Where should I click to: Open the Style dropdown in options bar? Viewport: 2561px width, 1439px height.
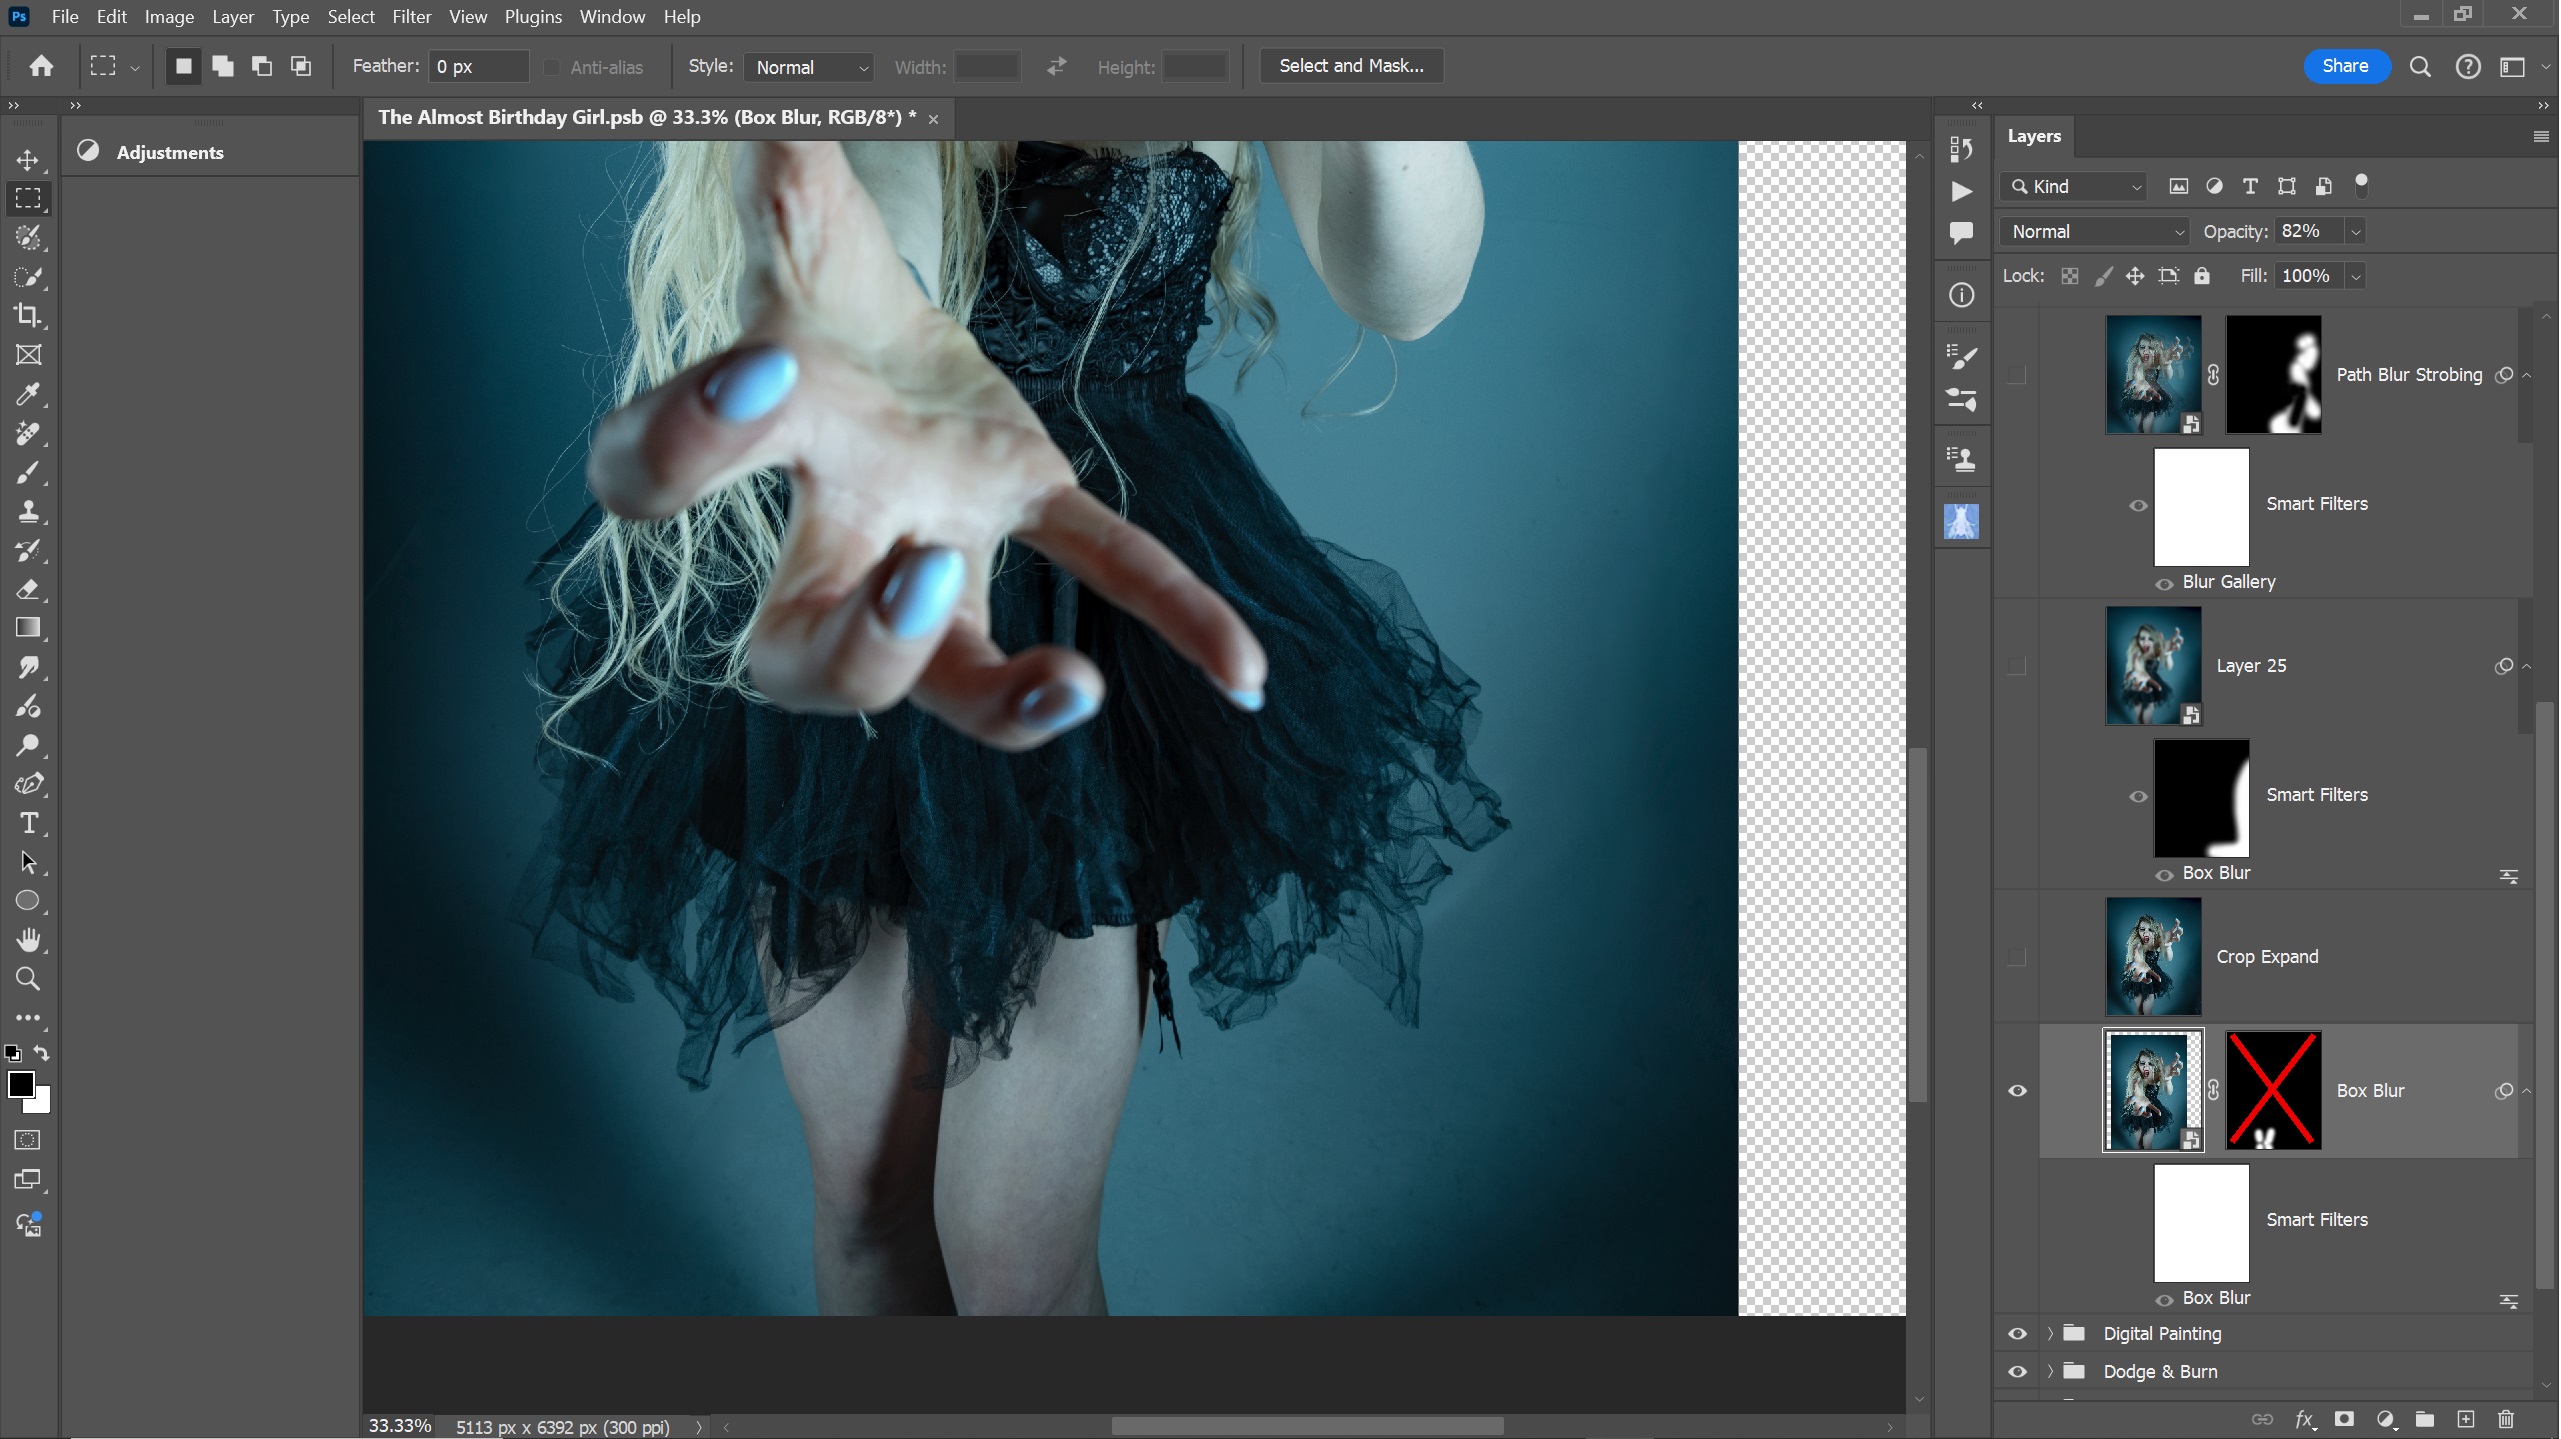(x=809, y=67)
